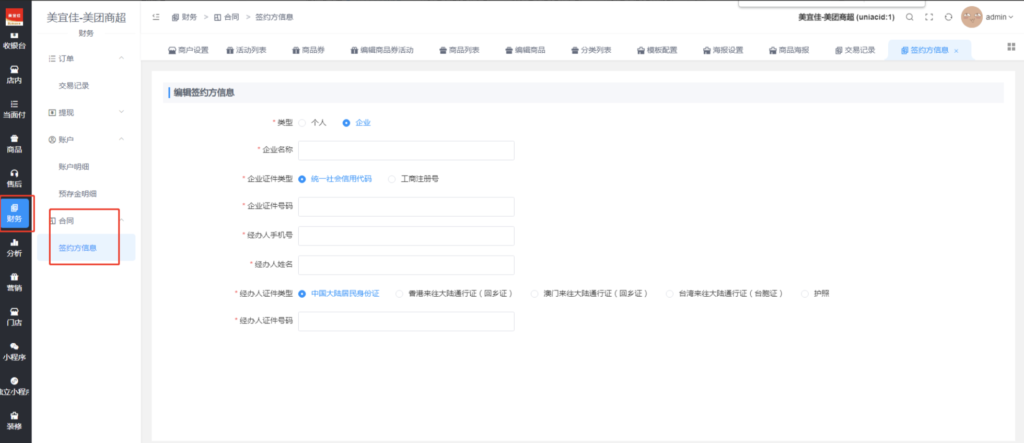Click inside the 经办人姓名 input field

tap(406, 265)
